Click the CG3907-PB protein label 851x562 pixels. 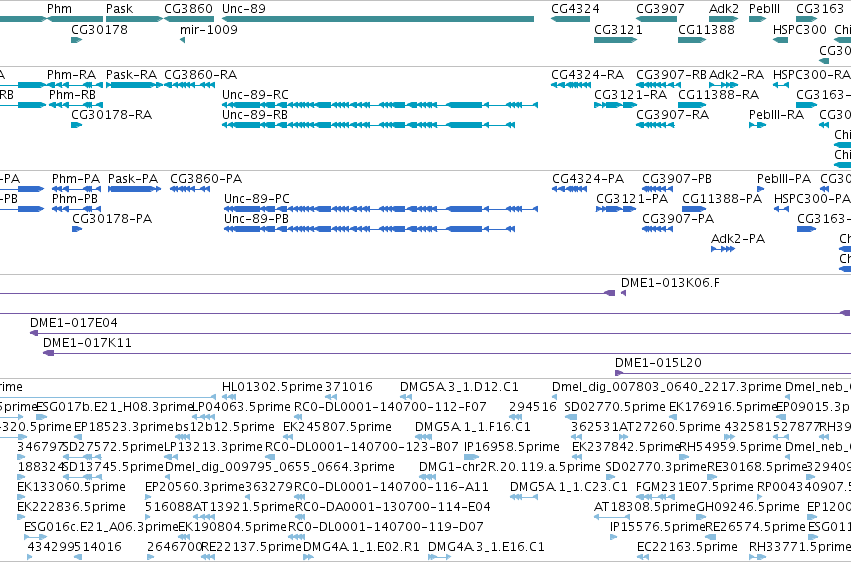[x=677, y=178]
